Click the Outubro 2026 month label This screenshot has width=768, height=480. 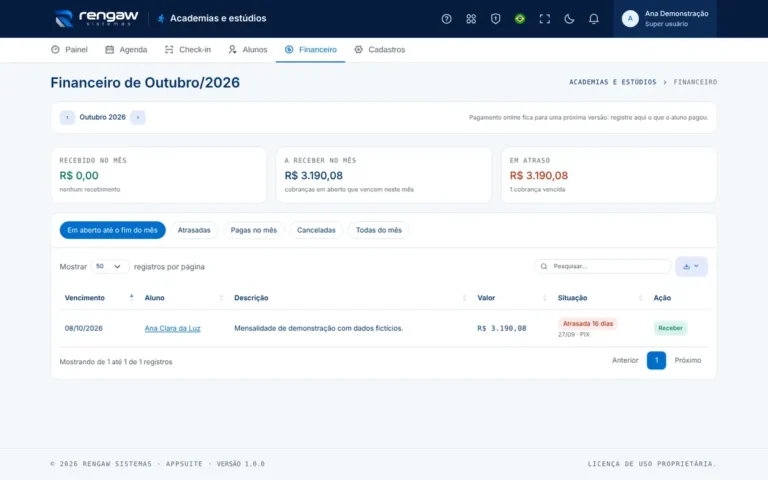pyautogui.click(x=102, y=117)
